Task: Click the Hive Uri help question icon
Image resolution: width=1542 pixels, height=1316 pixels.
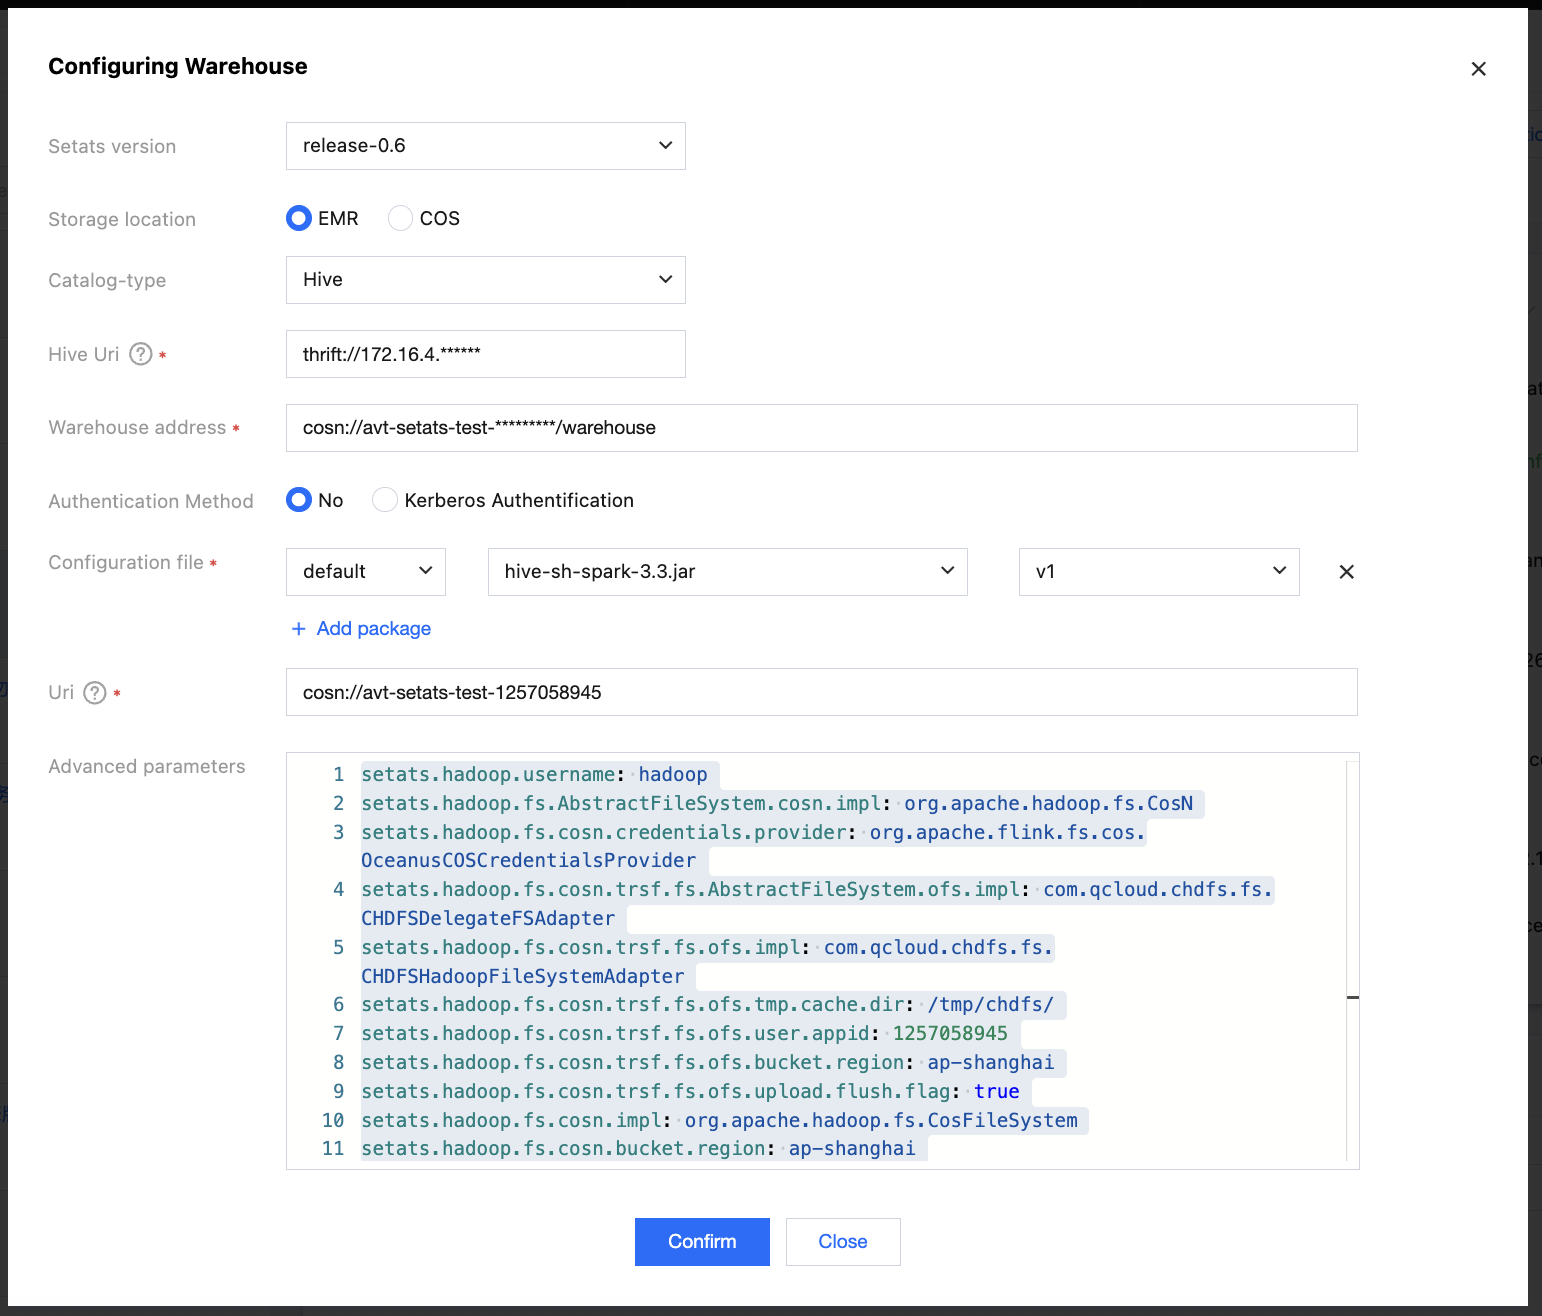Action: point(141,354)
